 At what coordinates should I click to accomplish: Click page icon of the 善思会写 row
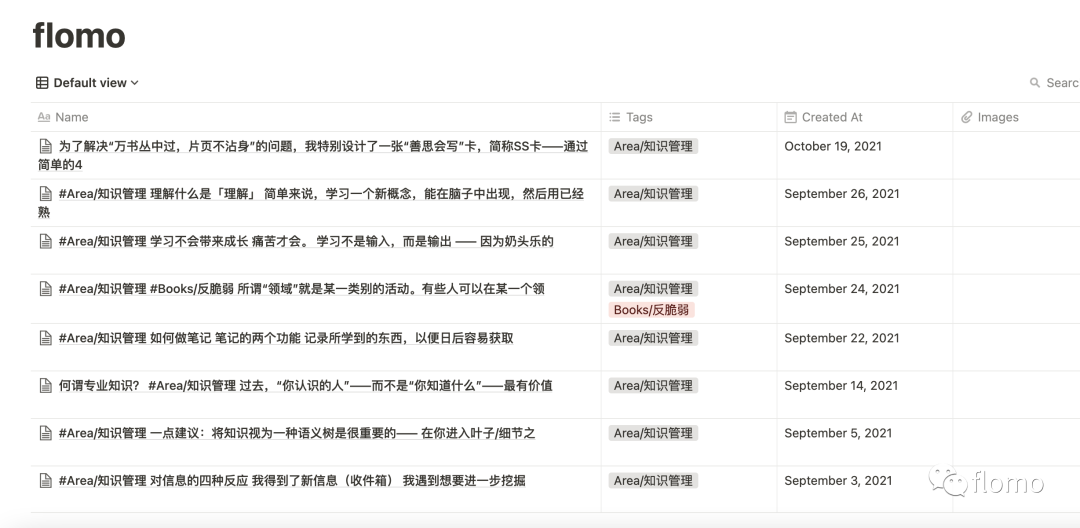(x=45, y=146)
